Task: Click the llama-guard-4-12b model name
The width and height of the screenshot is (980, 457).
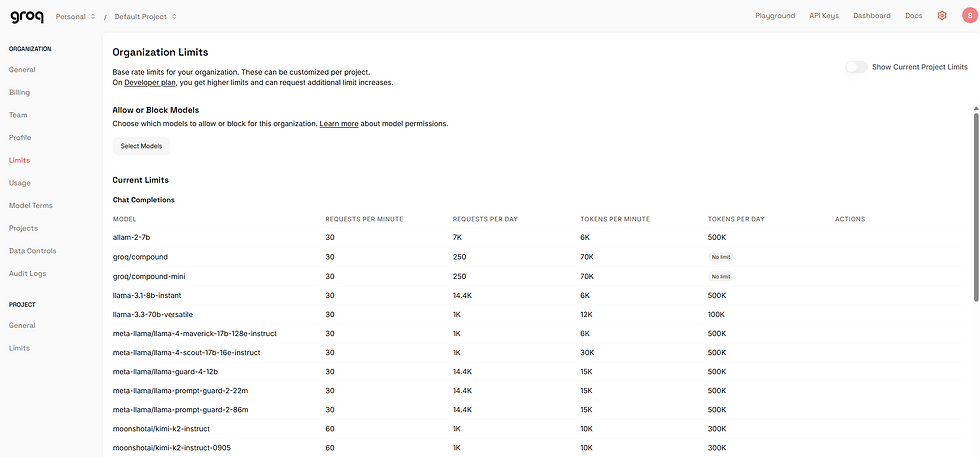Action: tap(165, 371)
